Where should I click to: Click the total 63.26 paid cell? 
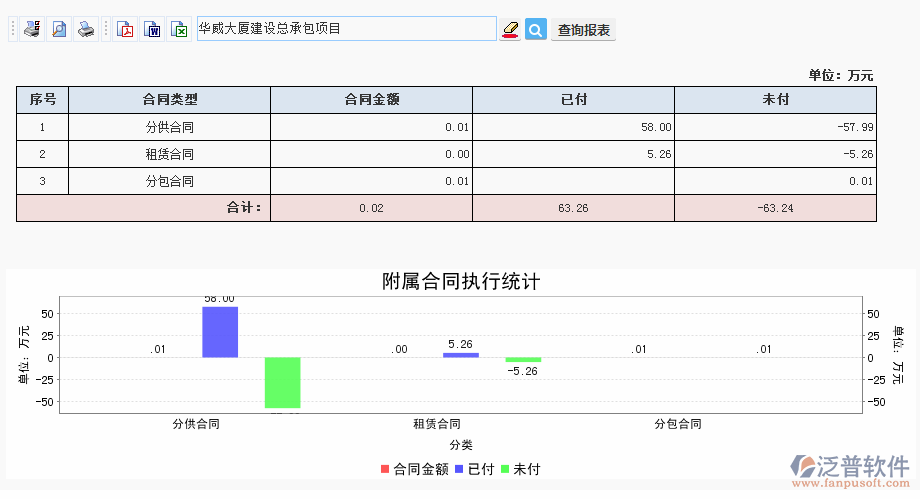pos(573,208)
